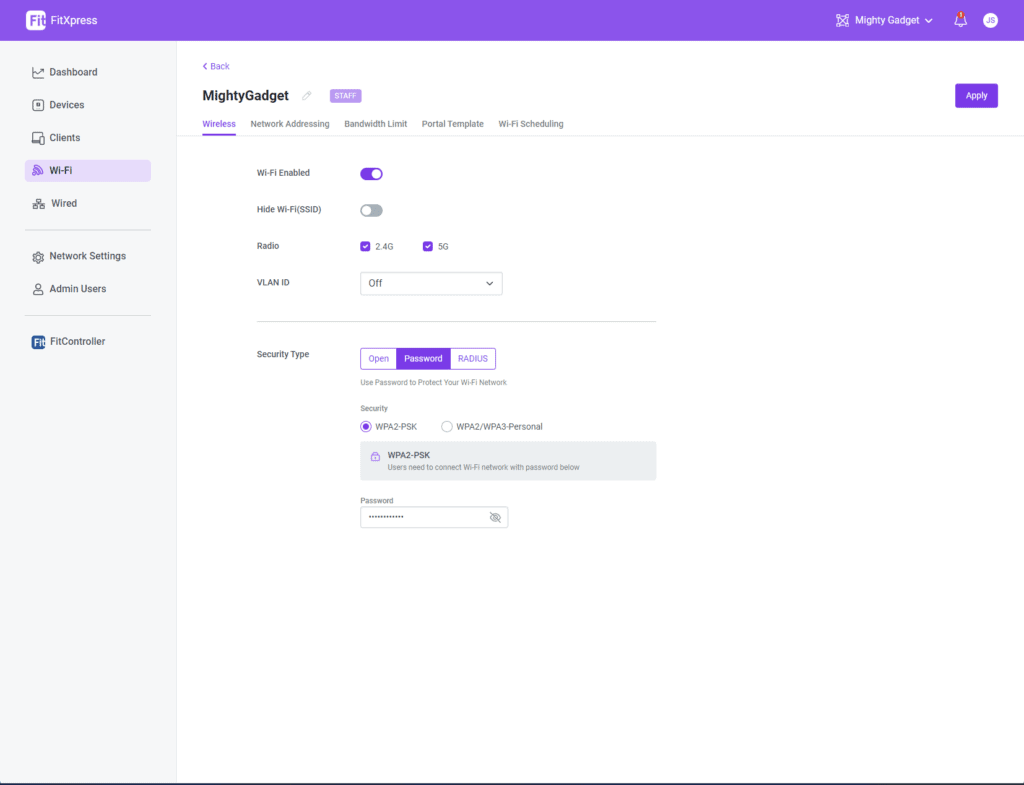This screenshot has height=785, width=1024.
Task: Click the Apply button
Action: tap(976, 96)
